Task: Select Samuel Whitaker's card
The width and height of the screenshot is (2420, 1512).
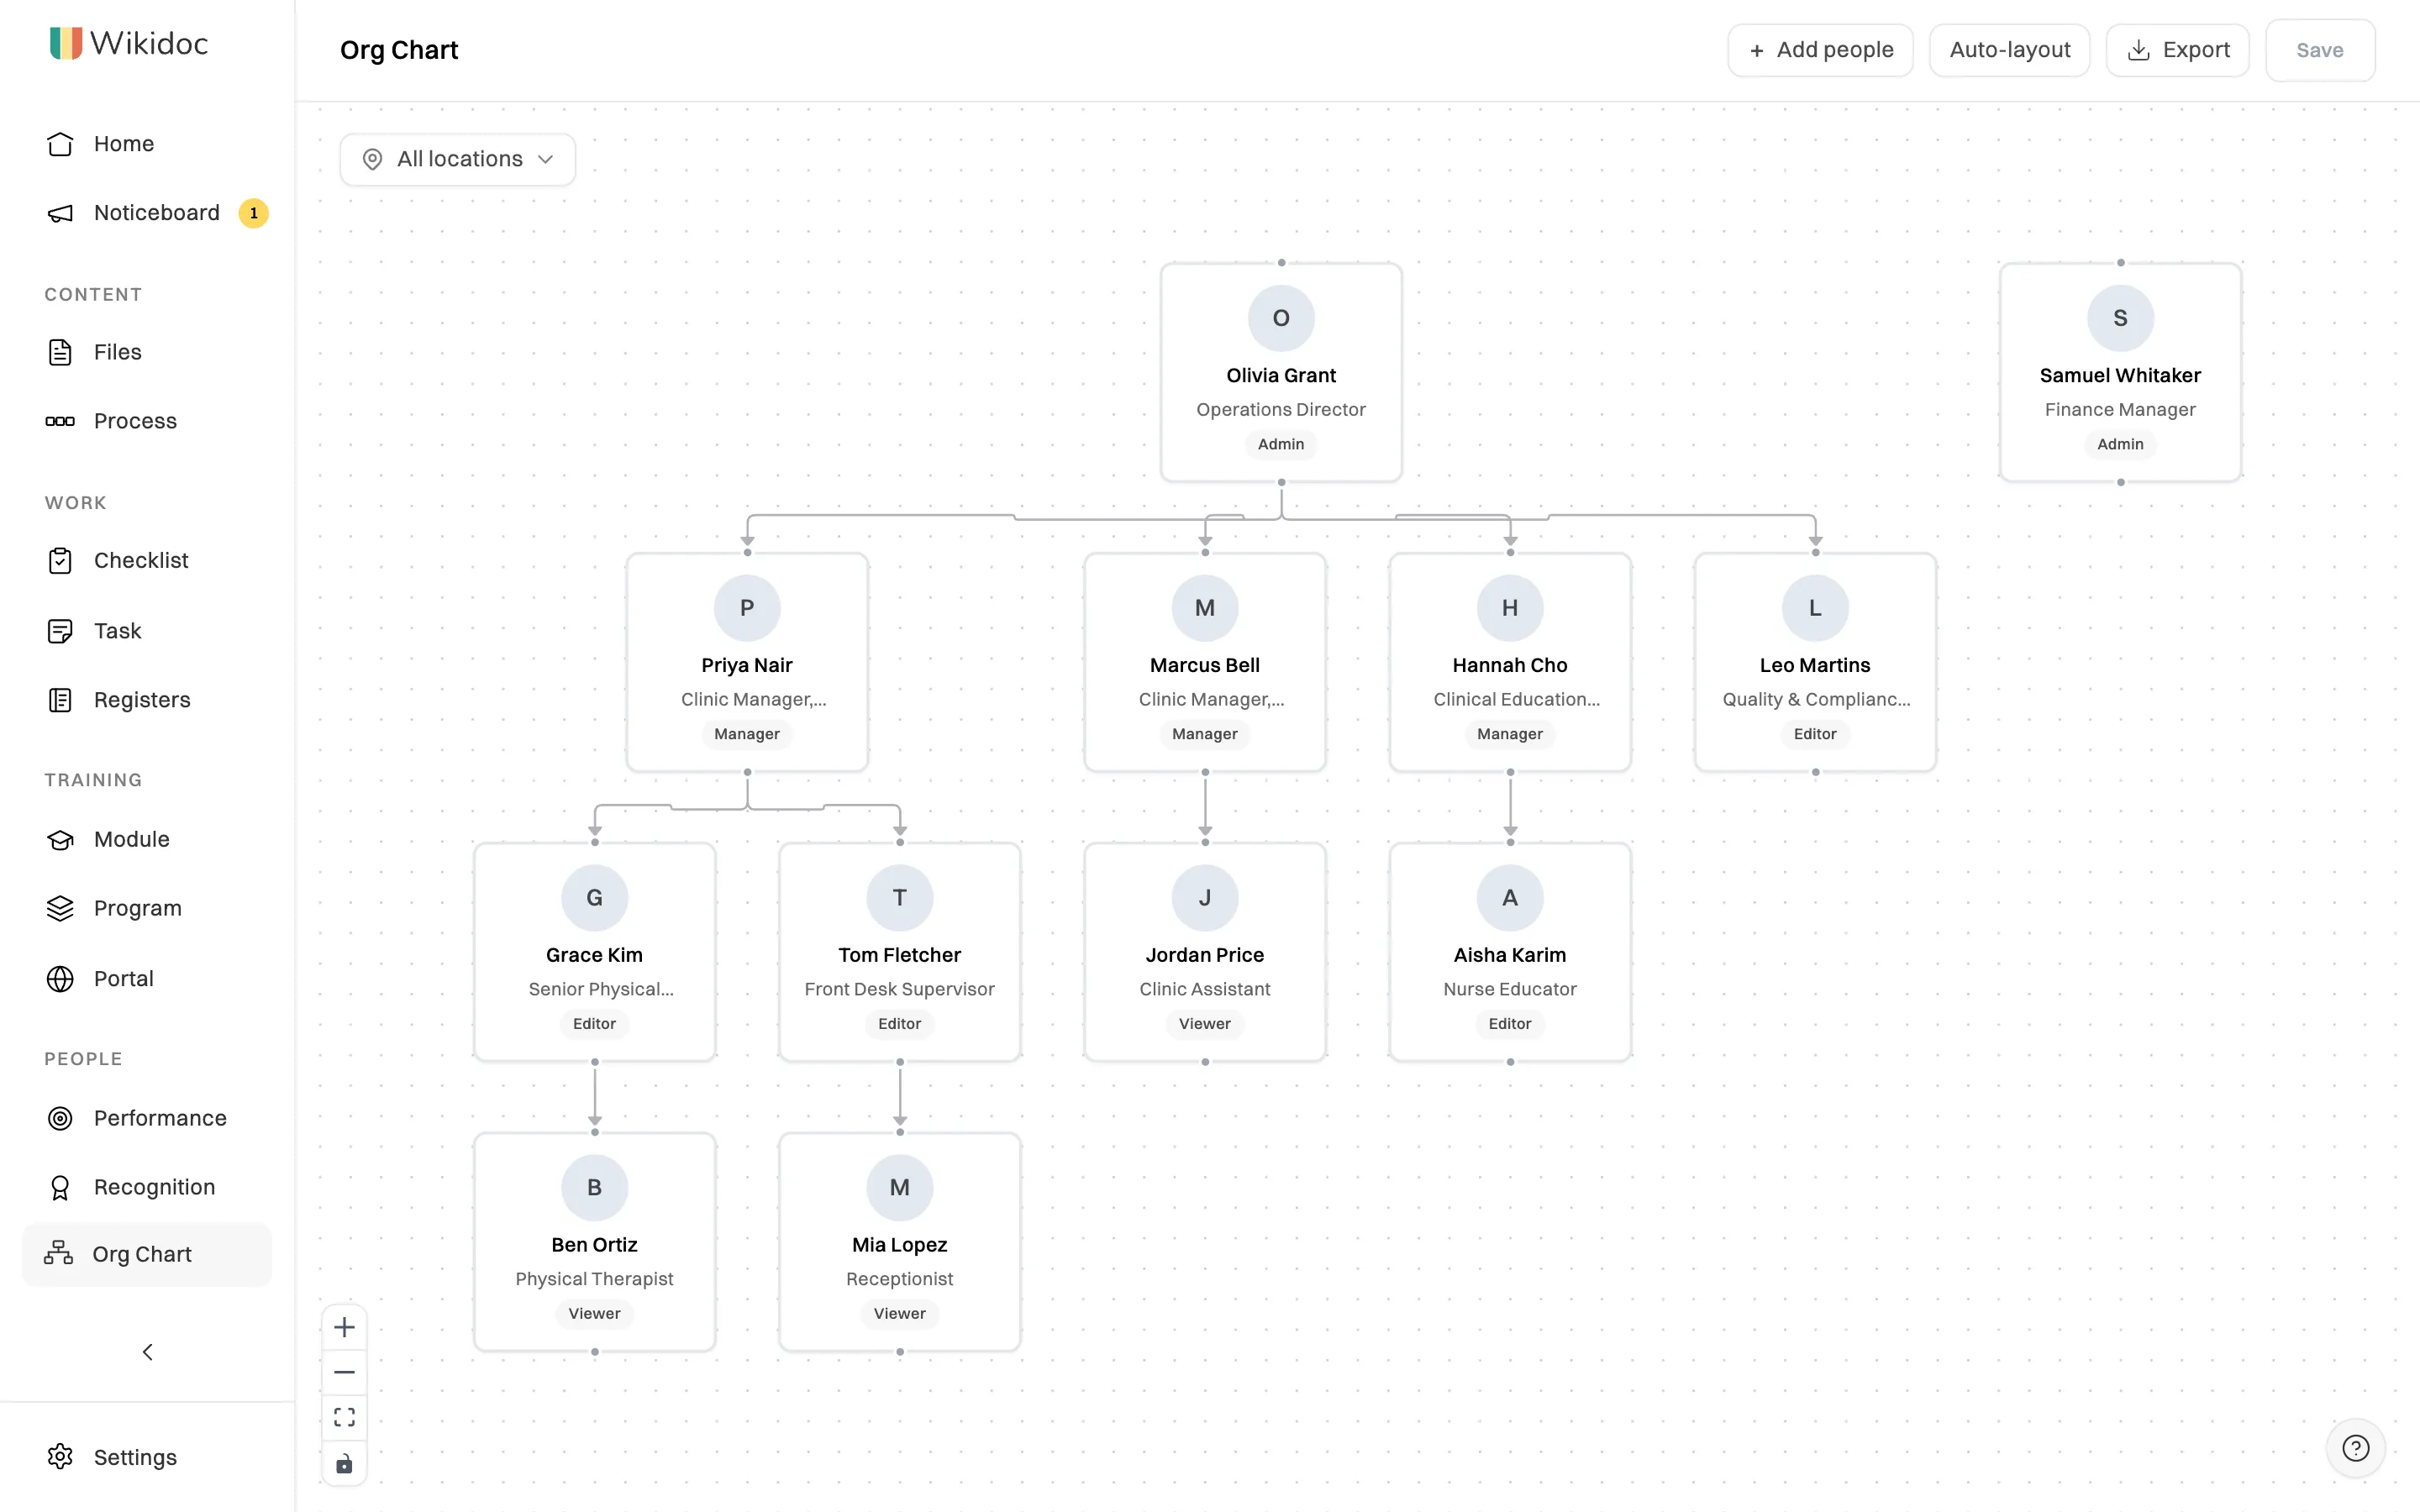Action: click(x=2120, y=372)
